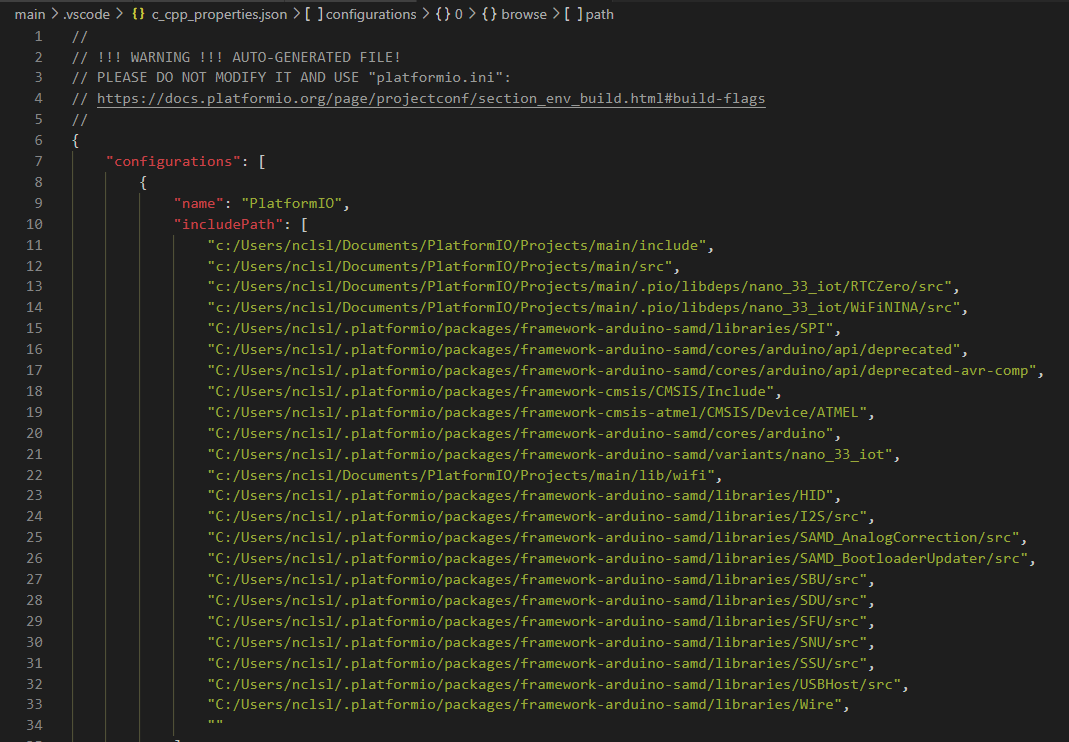Viewport: 1069px width, 742px height.
Task: Click the libraries/USBHost/src path string
Action: 554,684
